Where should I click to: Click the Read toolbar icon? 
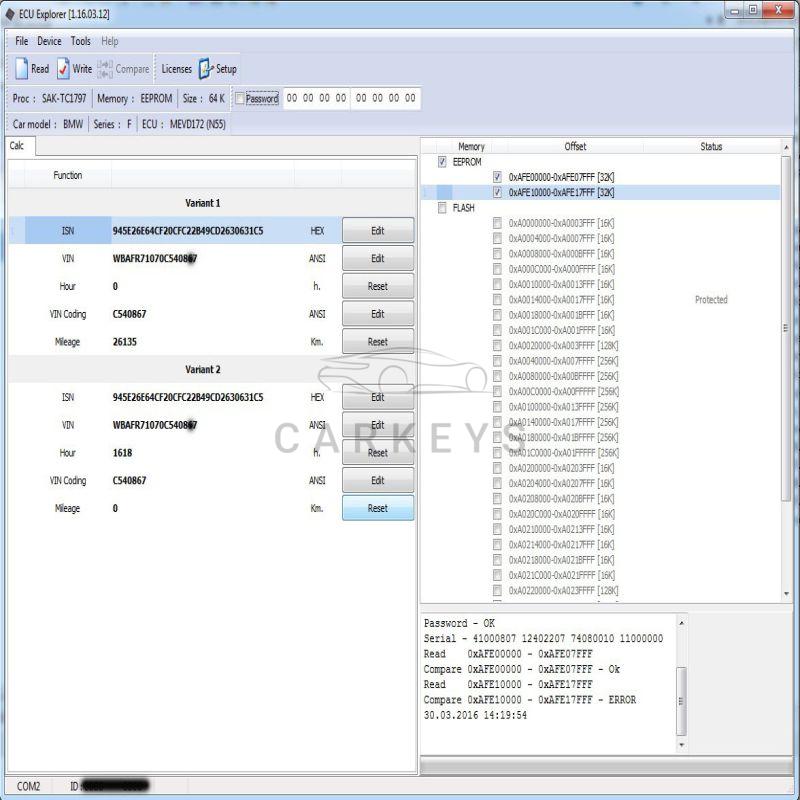[x=21, y=68]
